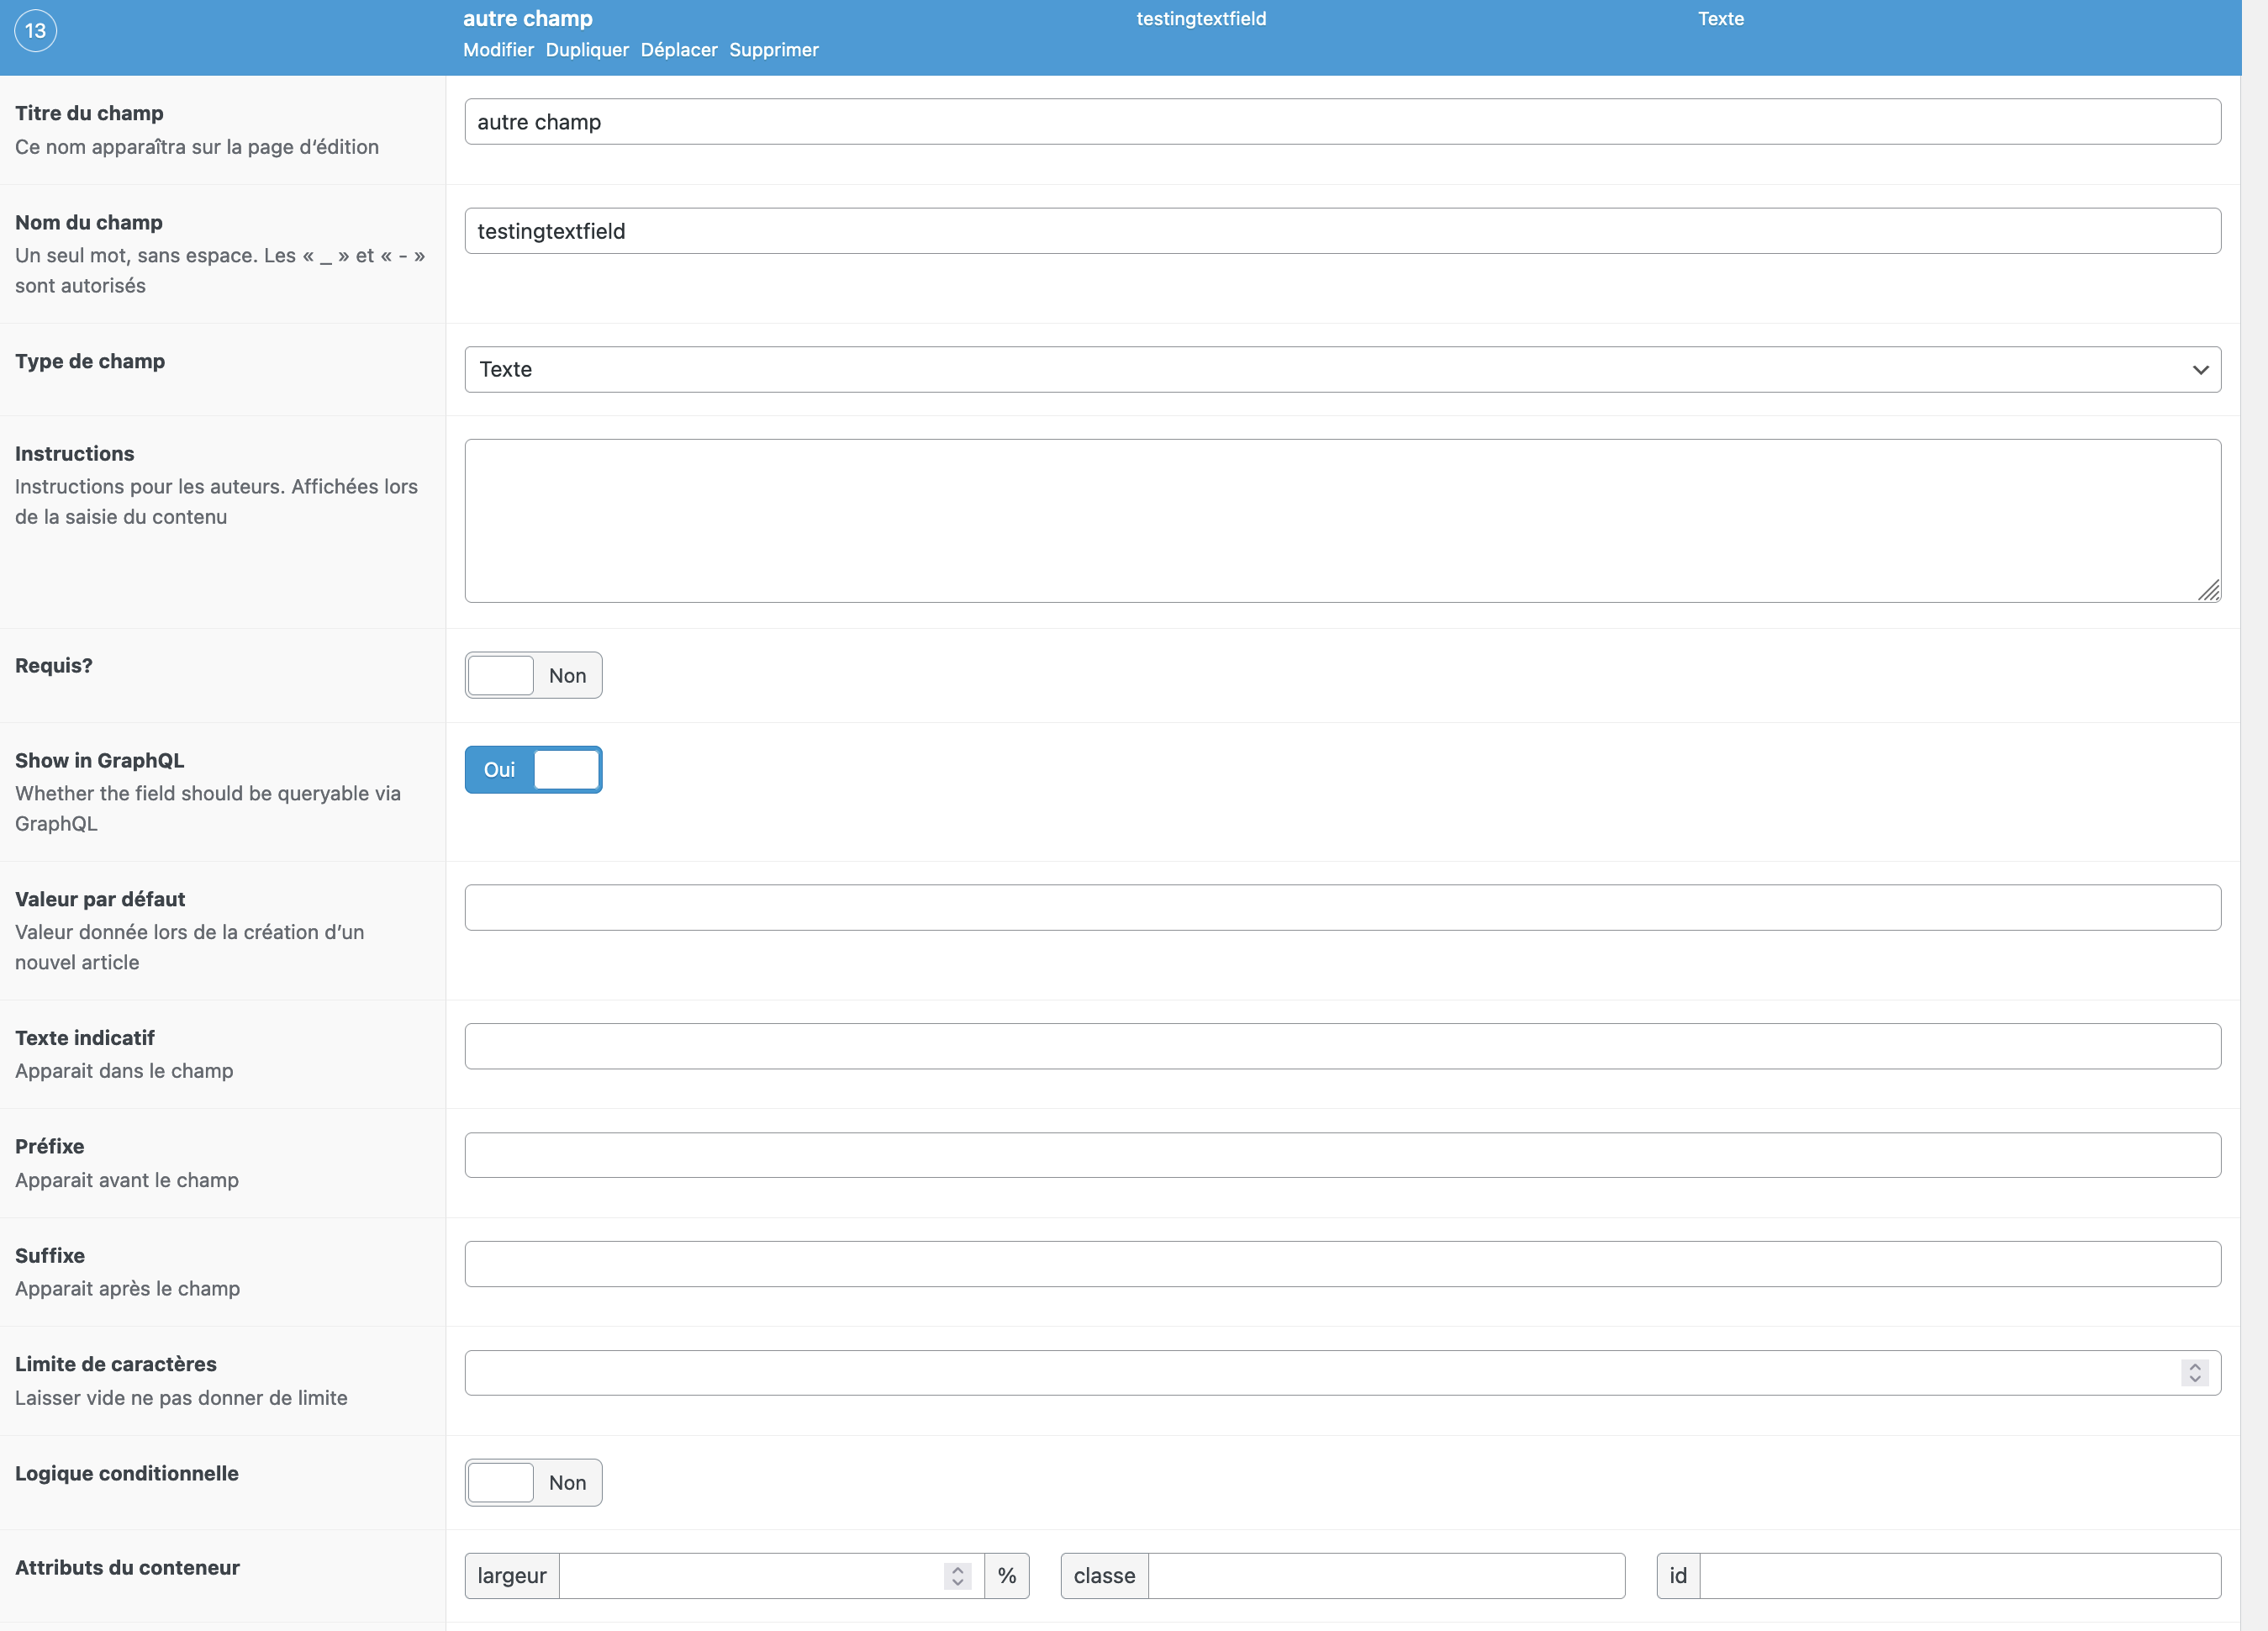Click the Supprimer field link

pos(773,50)
